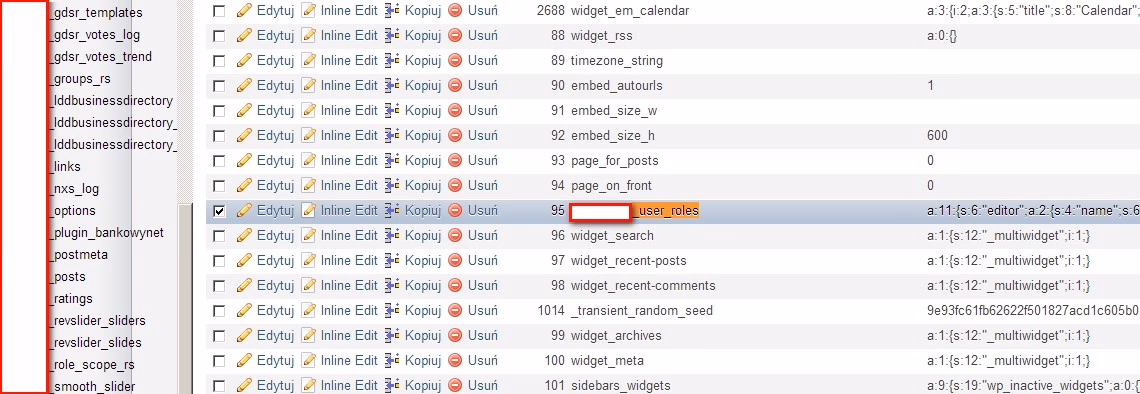Tick the checkbox for sidebars_widgets row
Viewport: 1140px width, 394px height.
[x=219, y=386]
